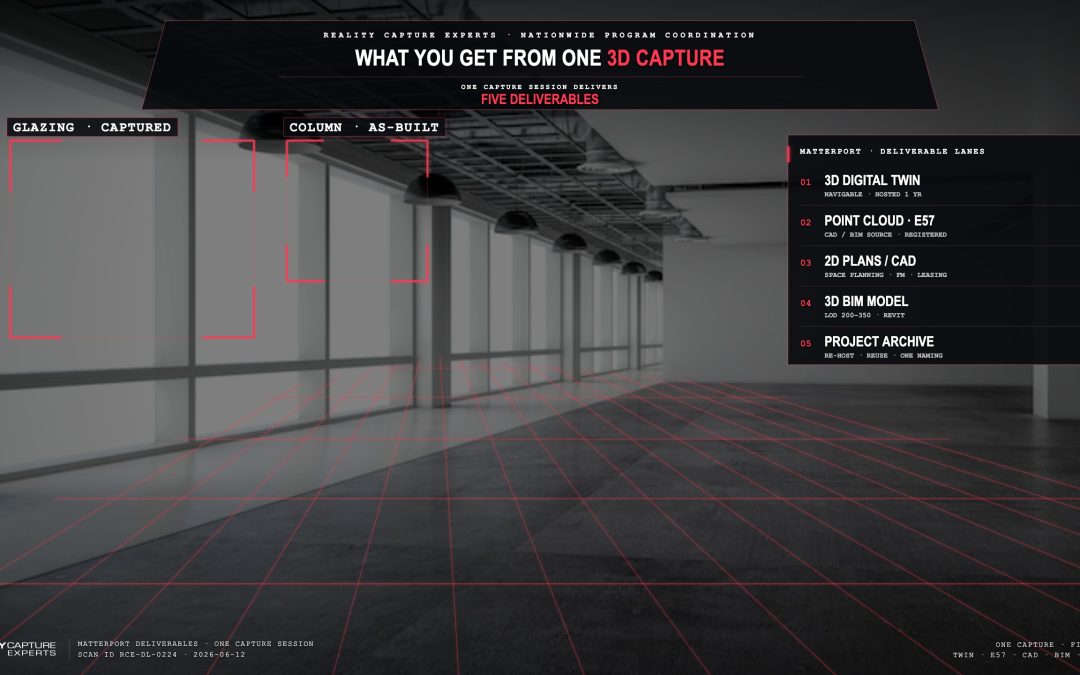1080x675 pixels.
Task: Click number '03' beside 2D Plans
Action: 805,263
